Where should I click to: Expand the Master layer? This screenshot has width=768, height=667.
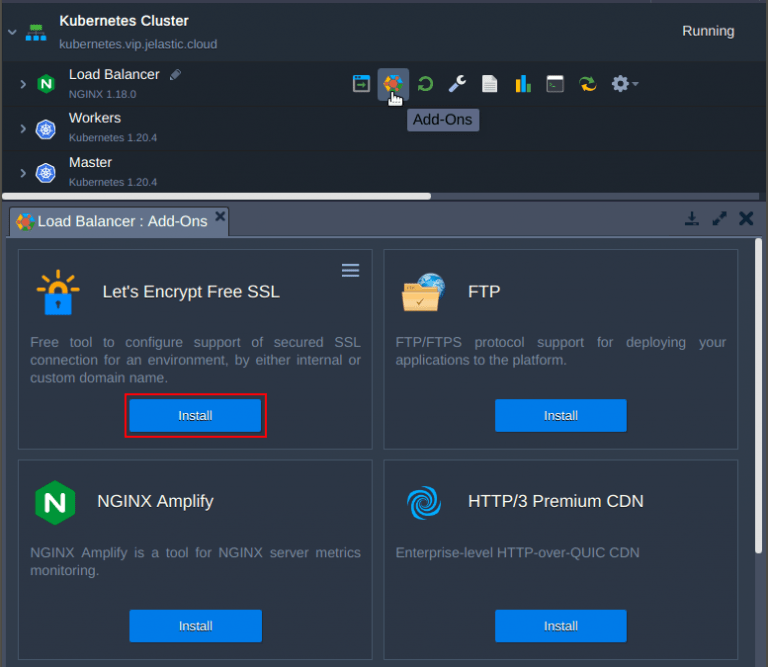(x=23, y=173)
